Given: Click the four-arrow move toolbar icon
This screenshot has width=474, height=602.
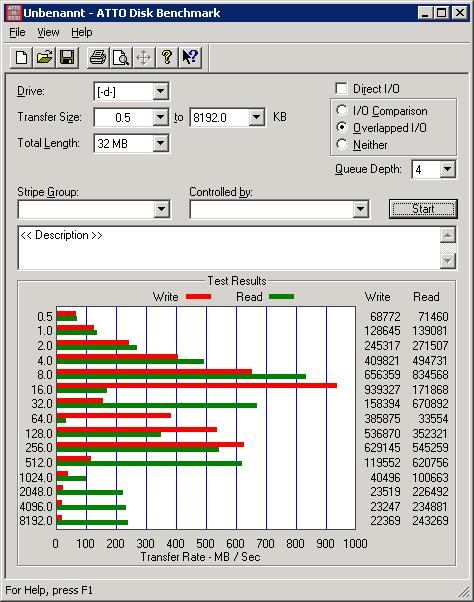Looking at the screenshot, I should [144, 58].
